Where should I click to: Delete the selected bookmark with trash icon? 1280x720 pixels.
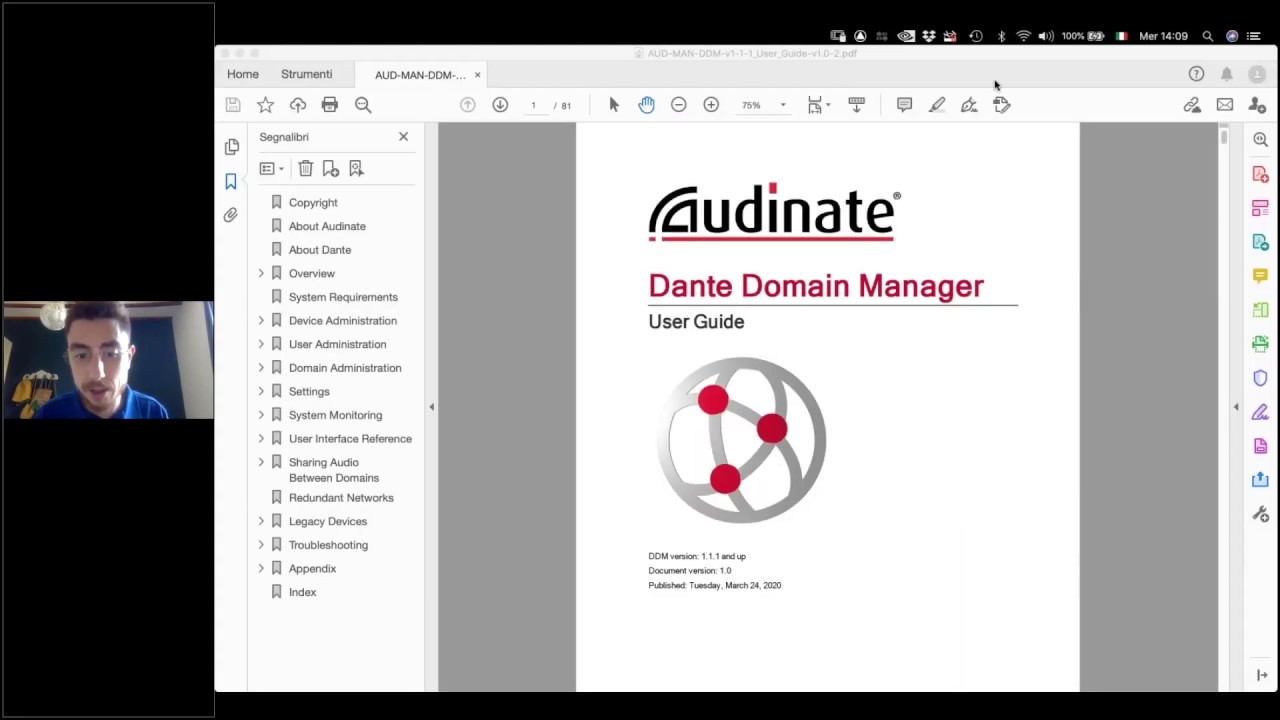tap(306, 169)
